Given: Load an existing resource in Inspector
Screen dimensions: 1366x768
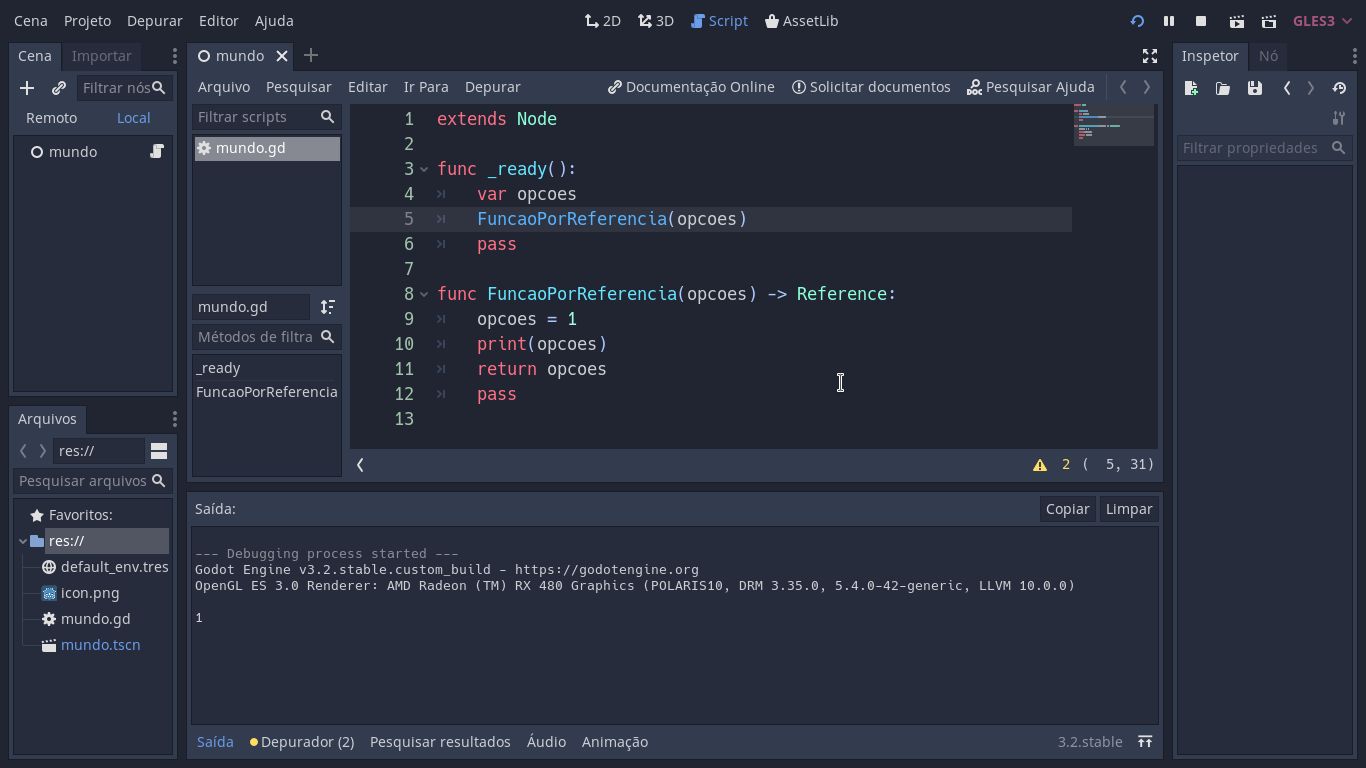Looking at the screenshot, I should pyautogui.click(x=1223, y=88).
